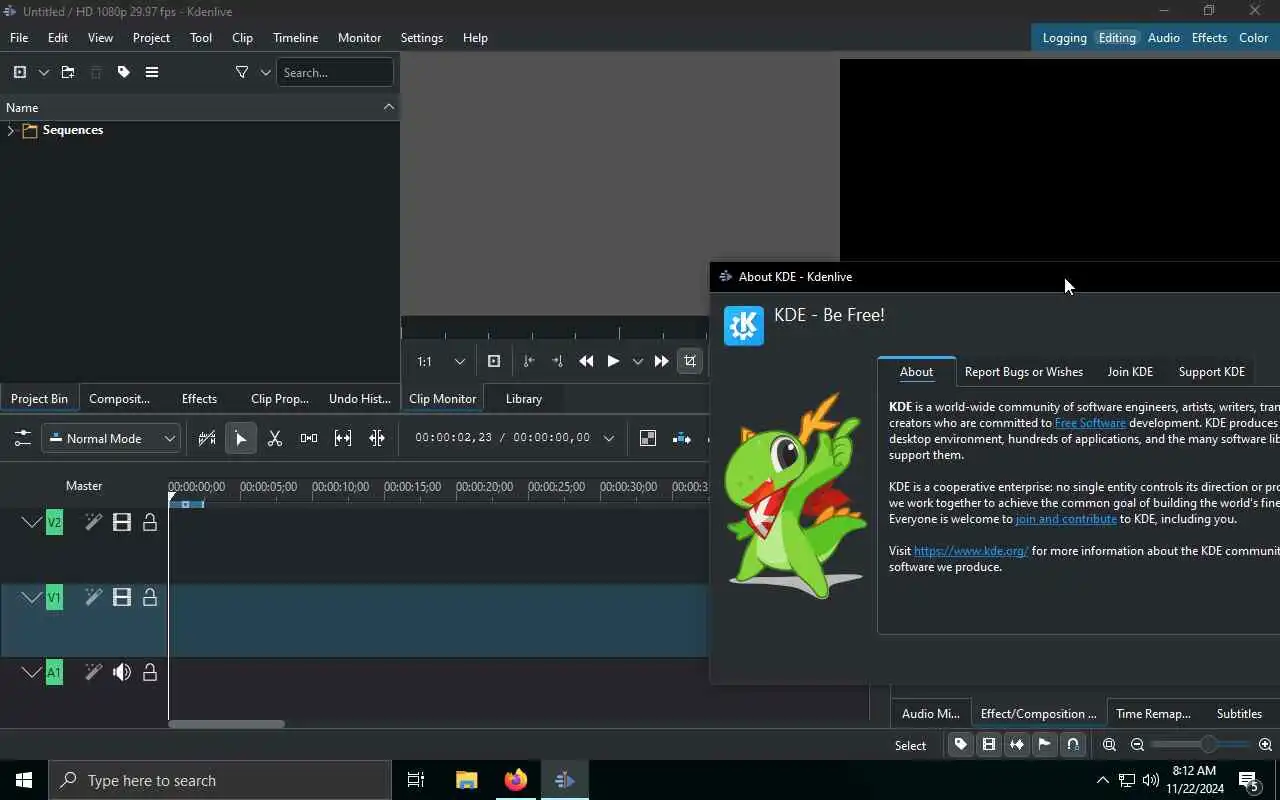Expand the filter options arrow beside funnel
Screen dimensions: 1280x800
coord(265,72)
